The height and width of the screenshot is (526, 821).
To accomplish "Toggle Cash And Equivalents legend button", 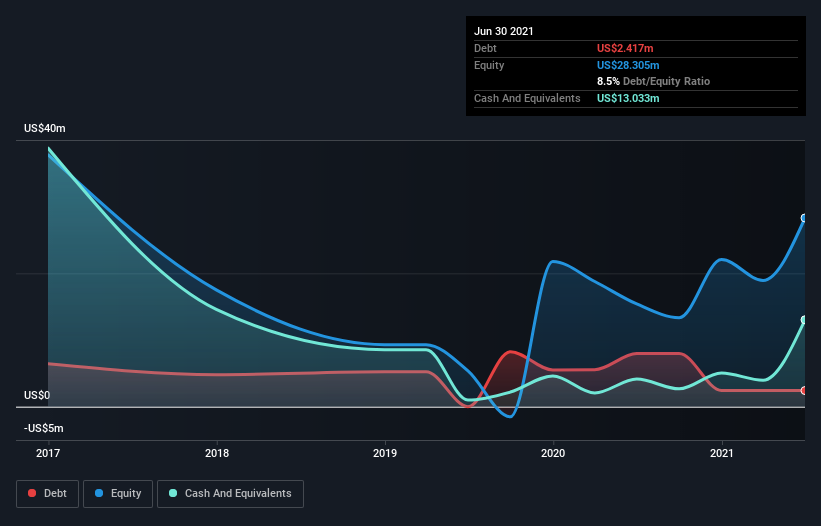I will [x=230, y=494].
